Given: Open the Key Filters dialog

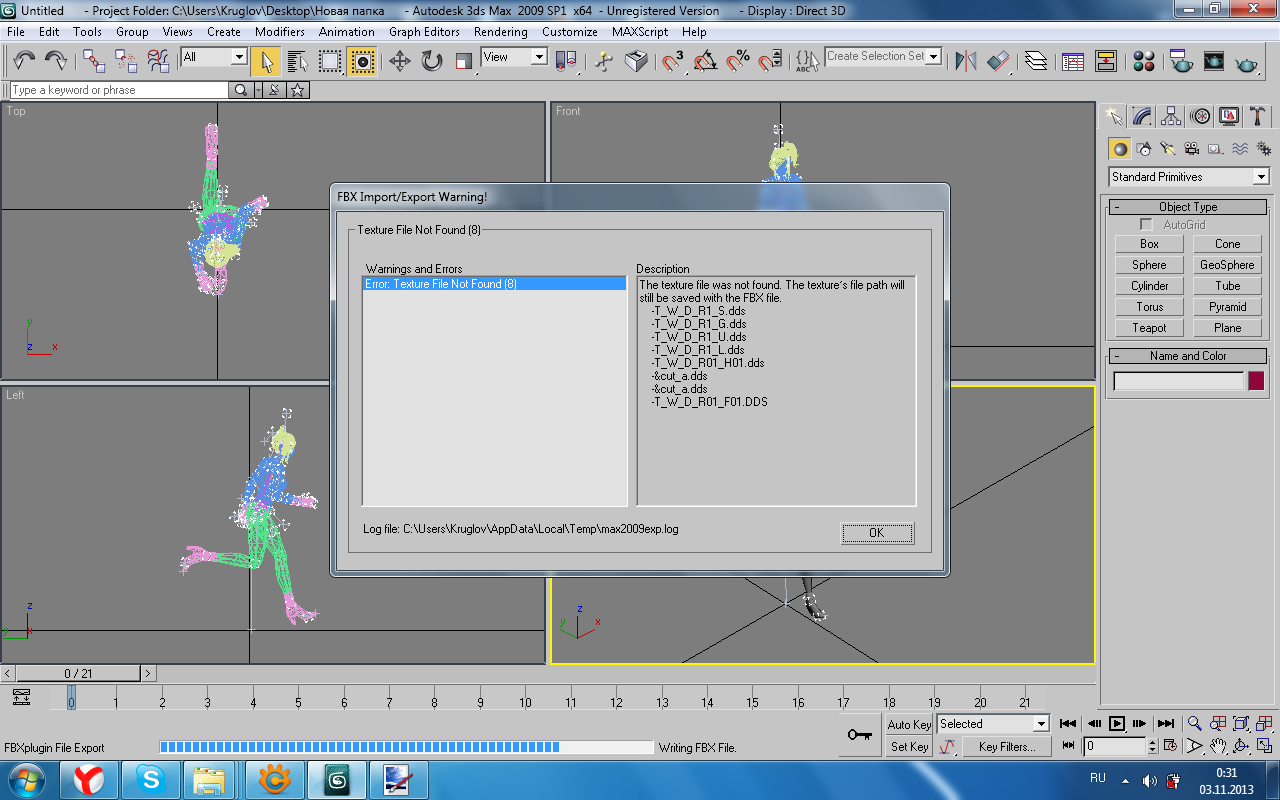Looking at the screenshot, I should [x=1008, y=747].
